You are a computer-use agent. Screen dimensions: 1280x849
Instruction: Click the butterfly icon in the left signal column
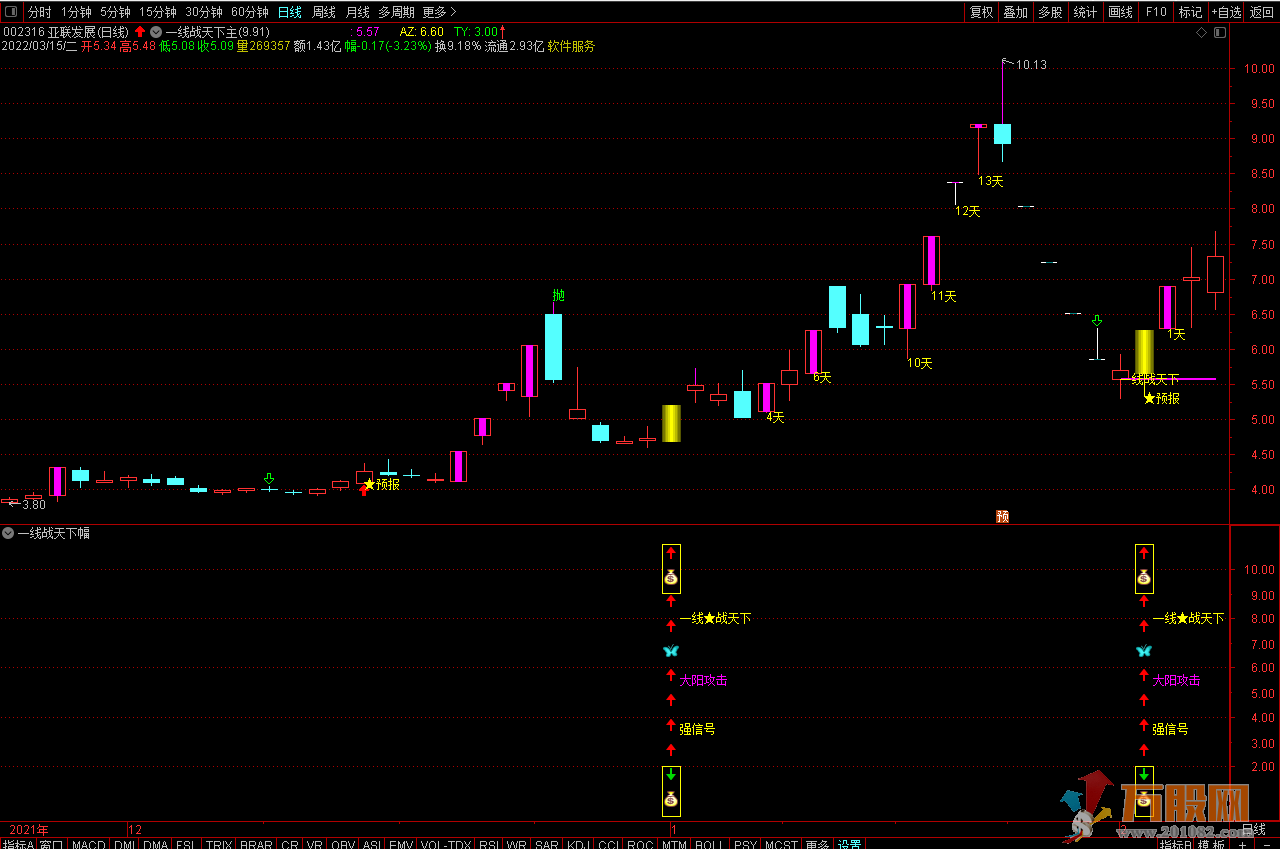(x=670, y=651)
